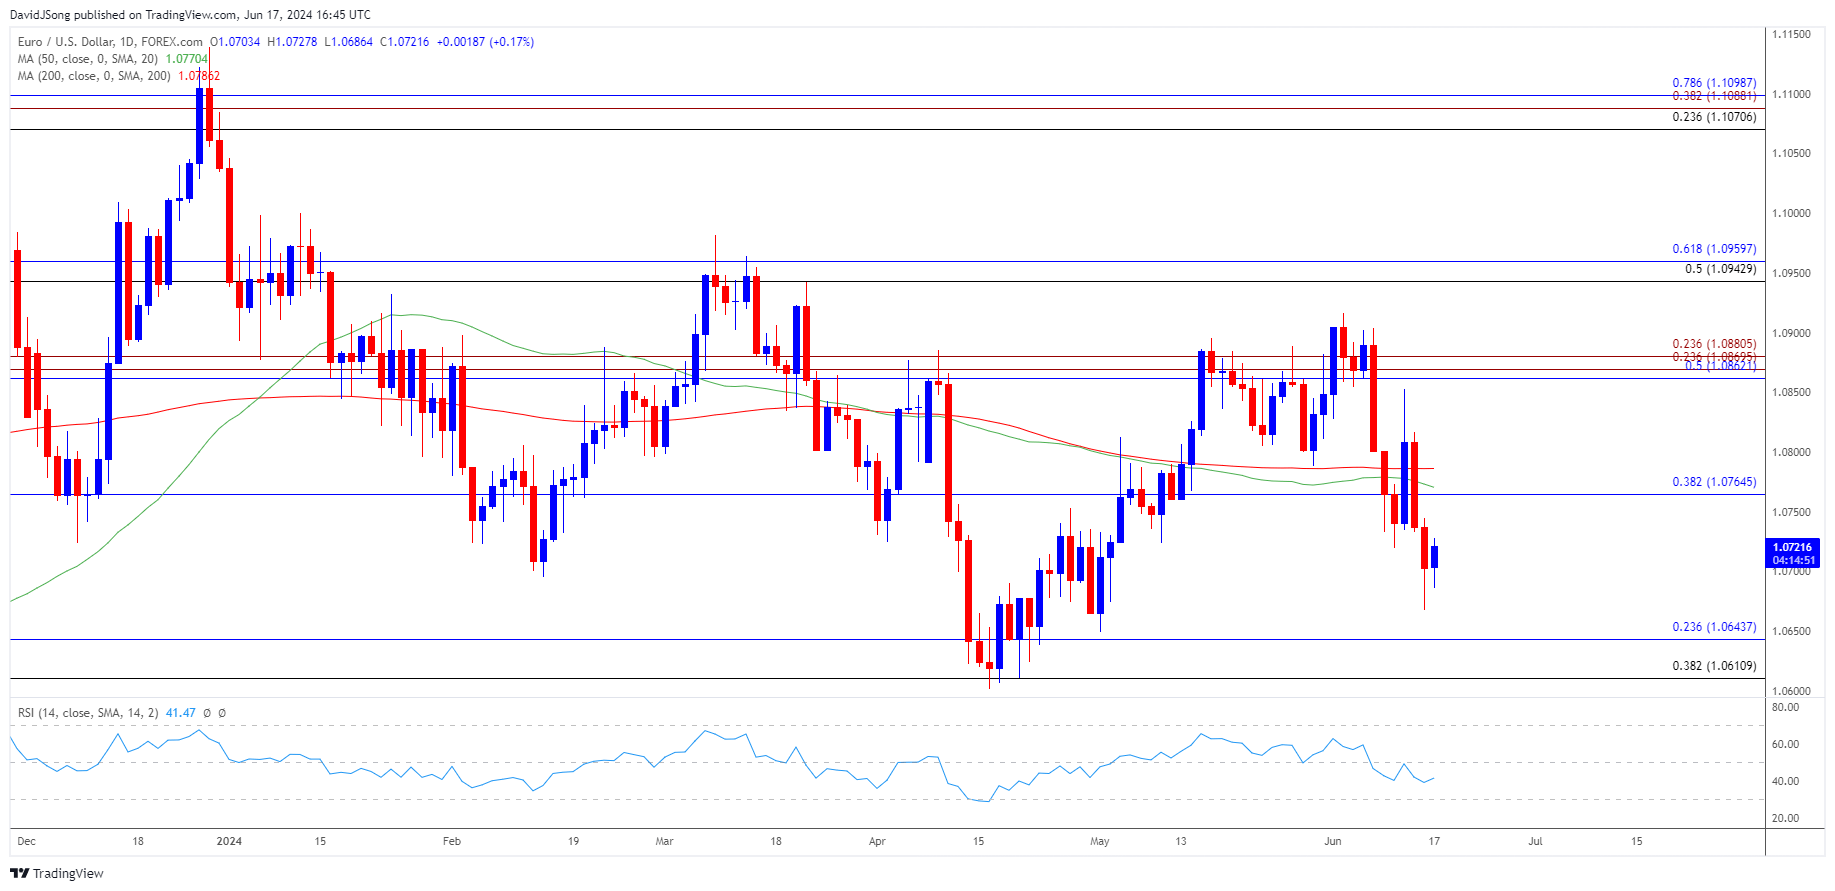
Task: Click the MA 200 indicator legend
Action: click(94, 76)
